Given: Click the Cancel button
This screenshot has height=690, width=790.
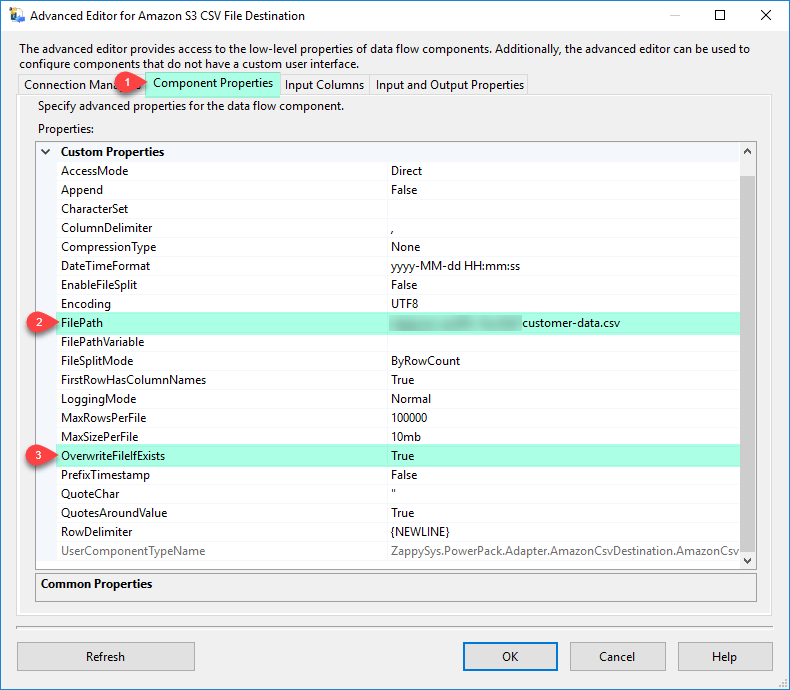Looking at the screenshot, I should 617,656.
